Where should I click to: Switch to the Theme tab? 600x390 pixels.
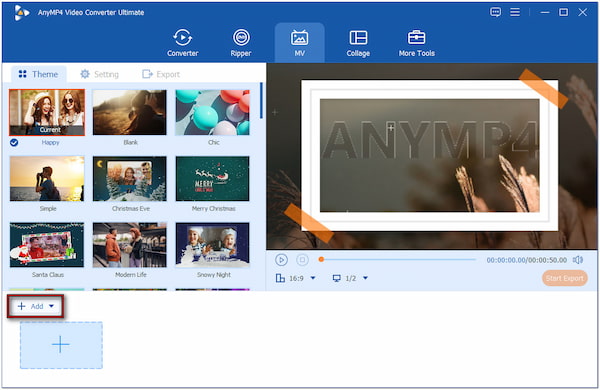38,74
